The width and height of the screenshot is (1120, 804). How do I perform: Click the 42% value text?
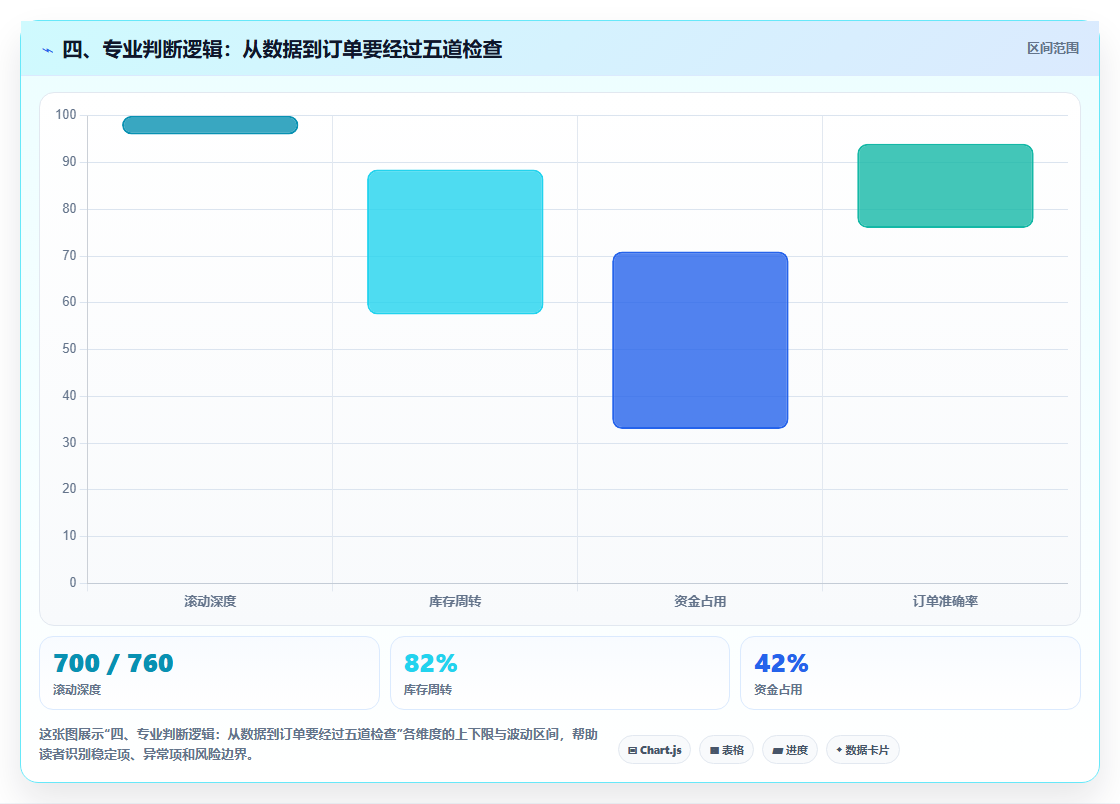[x=781, y=663]
